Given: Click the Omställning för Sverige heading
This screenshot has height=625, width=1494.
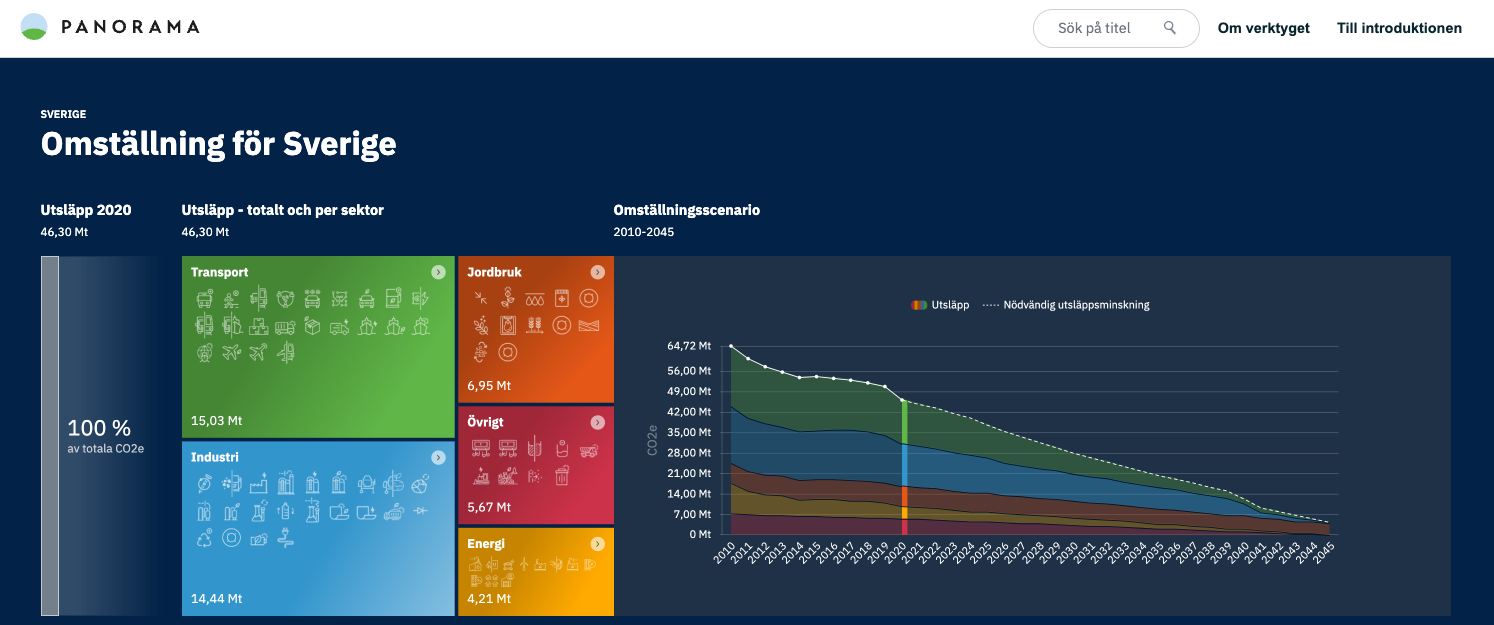Looking at the screenshot, I should pyautogui.click(x=218, y=144).
